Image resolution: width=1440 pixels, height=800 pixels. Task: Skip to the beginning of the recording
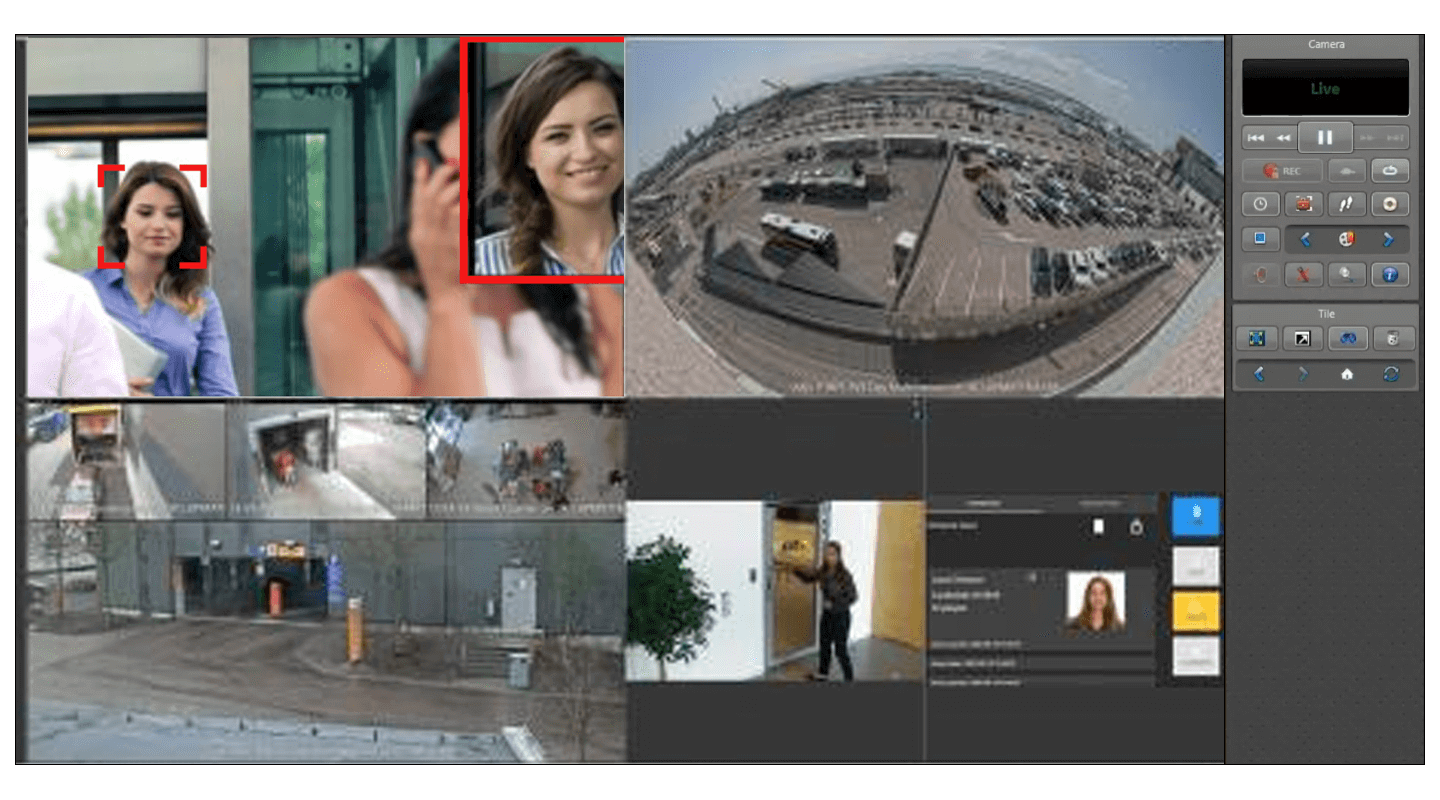pos(1256,138)
